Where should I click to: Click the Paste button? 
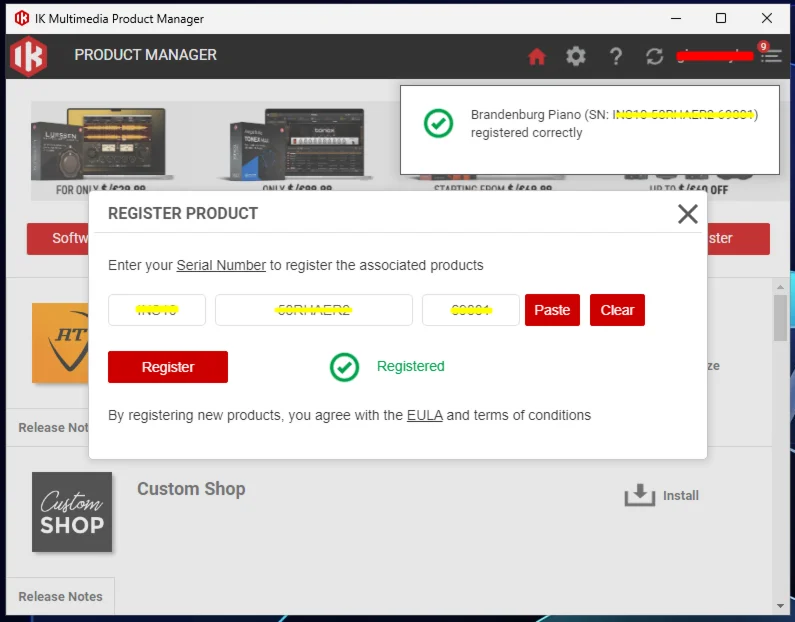click(552, 310)
